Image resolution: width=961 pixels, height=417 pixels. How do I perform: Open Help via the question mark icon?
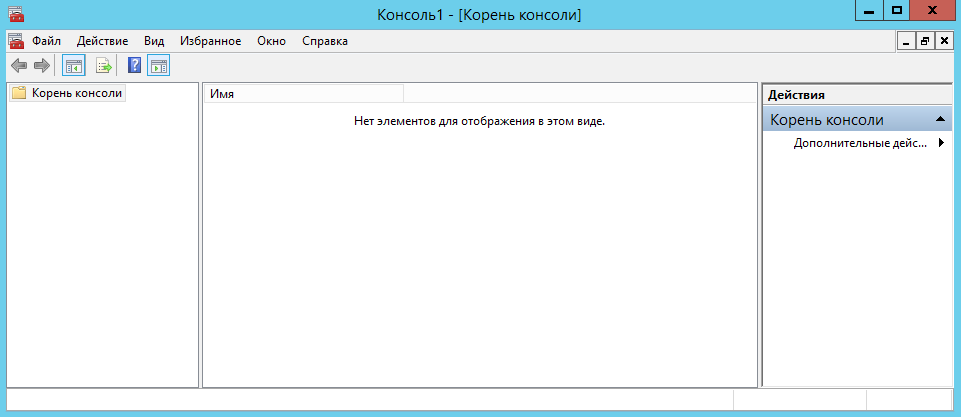[134, 66]
